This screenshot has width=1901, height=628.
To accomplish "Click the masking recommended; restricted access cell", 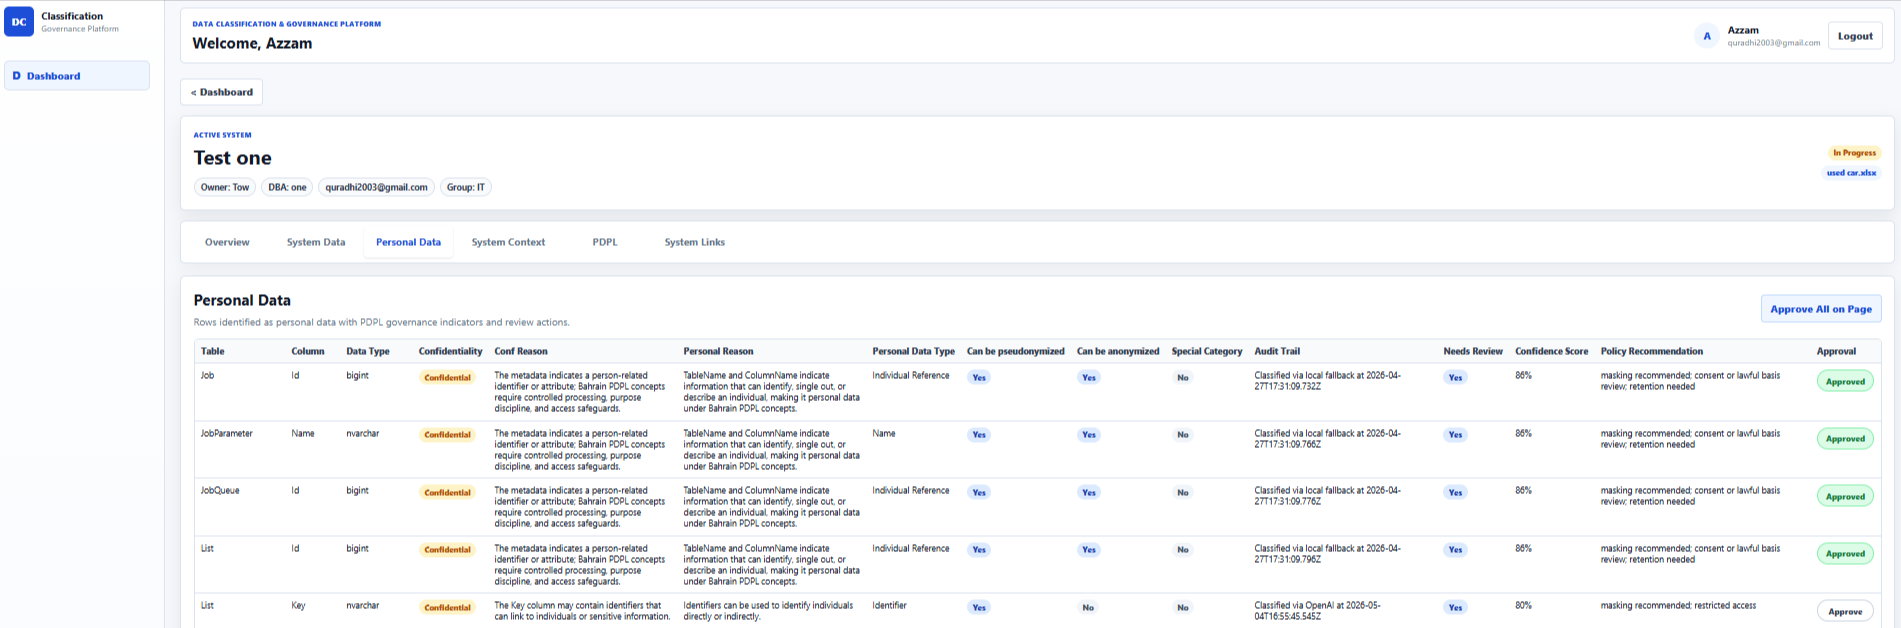I will 1678,606.
